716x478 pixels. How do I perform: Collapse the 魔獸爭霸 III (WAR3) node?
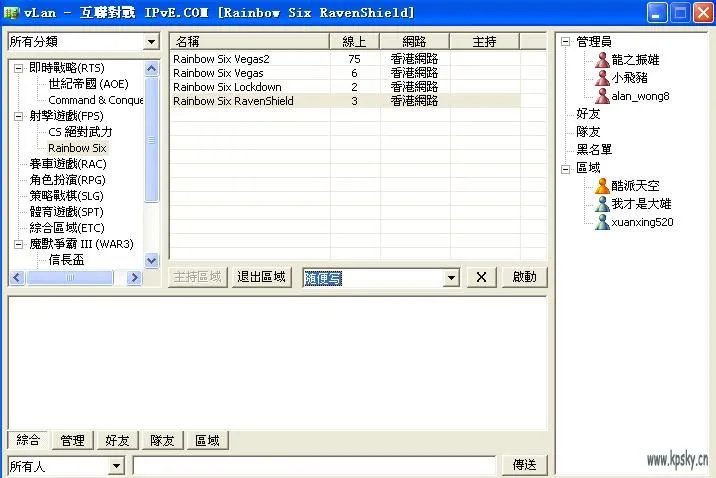tap(18, 244)
